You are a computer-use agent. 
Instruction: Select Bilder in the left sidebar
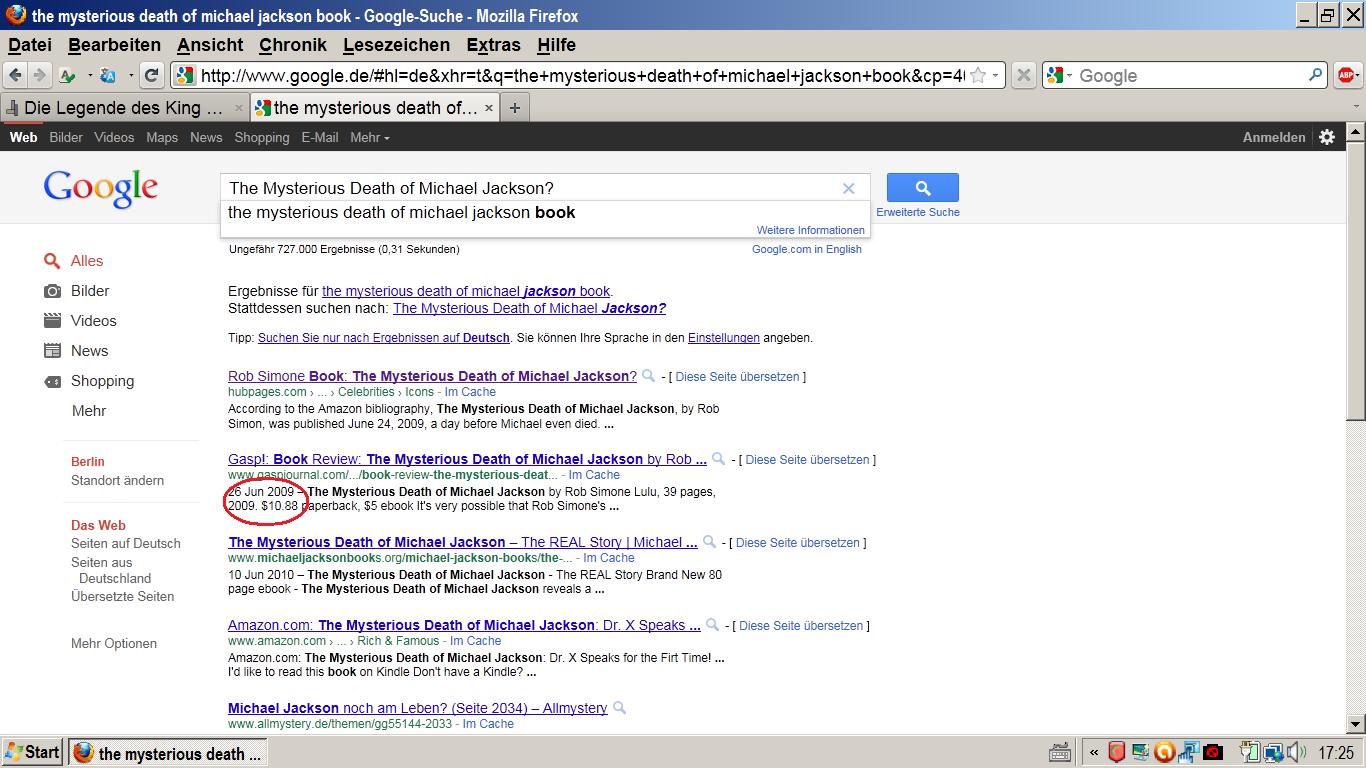tap(90, 291)
